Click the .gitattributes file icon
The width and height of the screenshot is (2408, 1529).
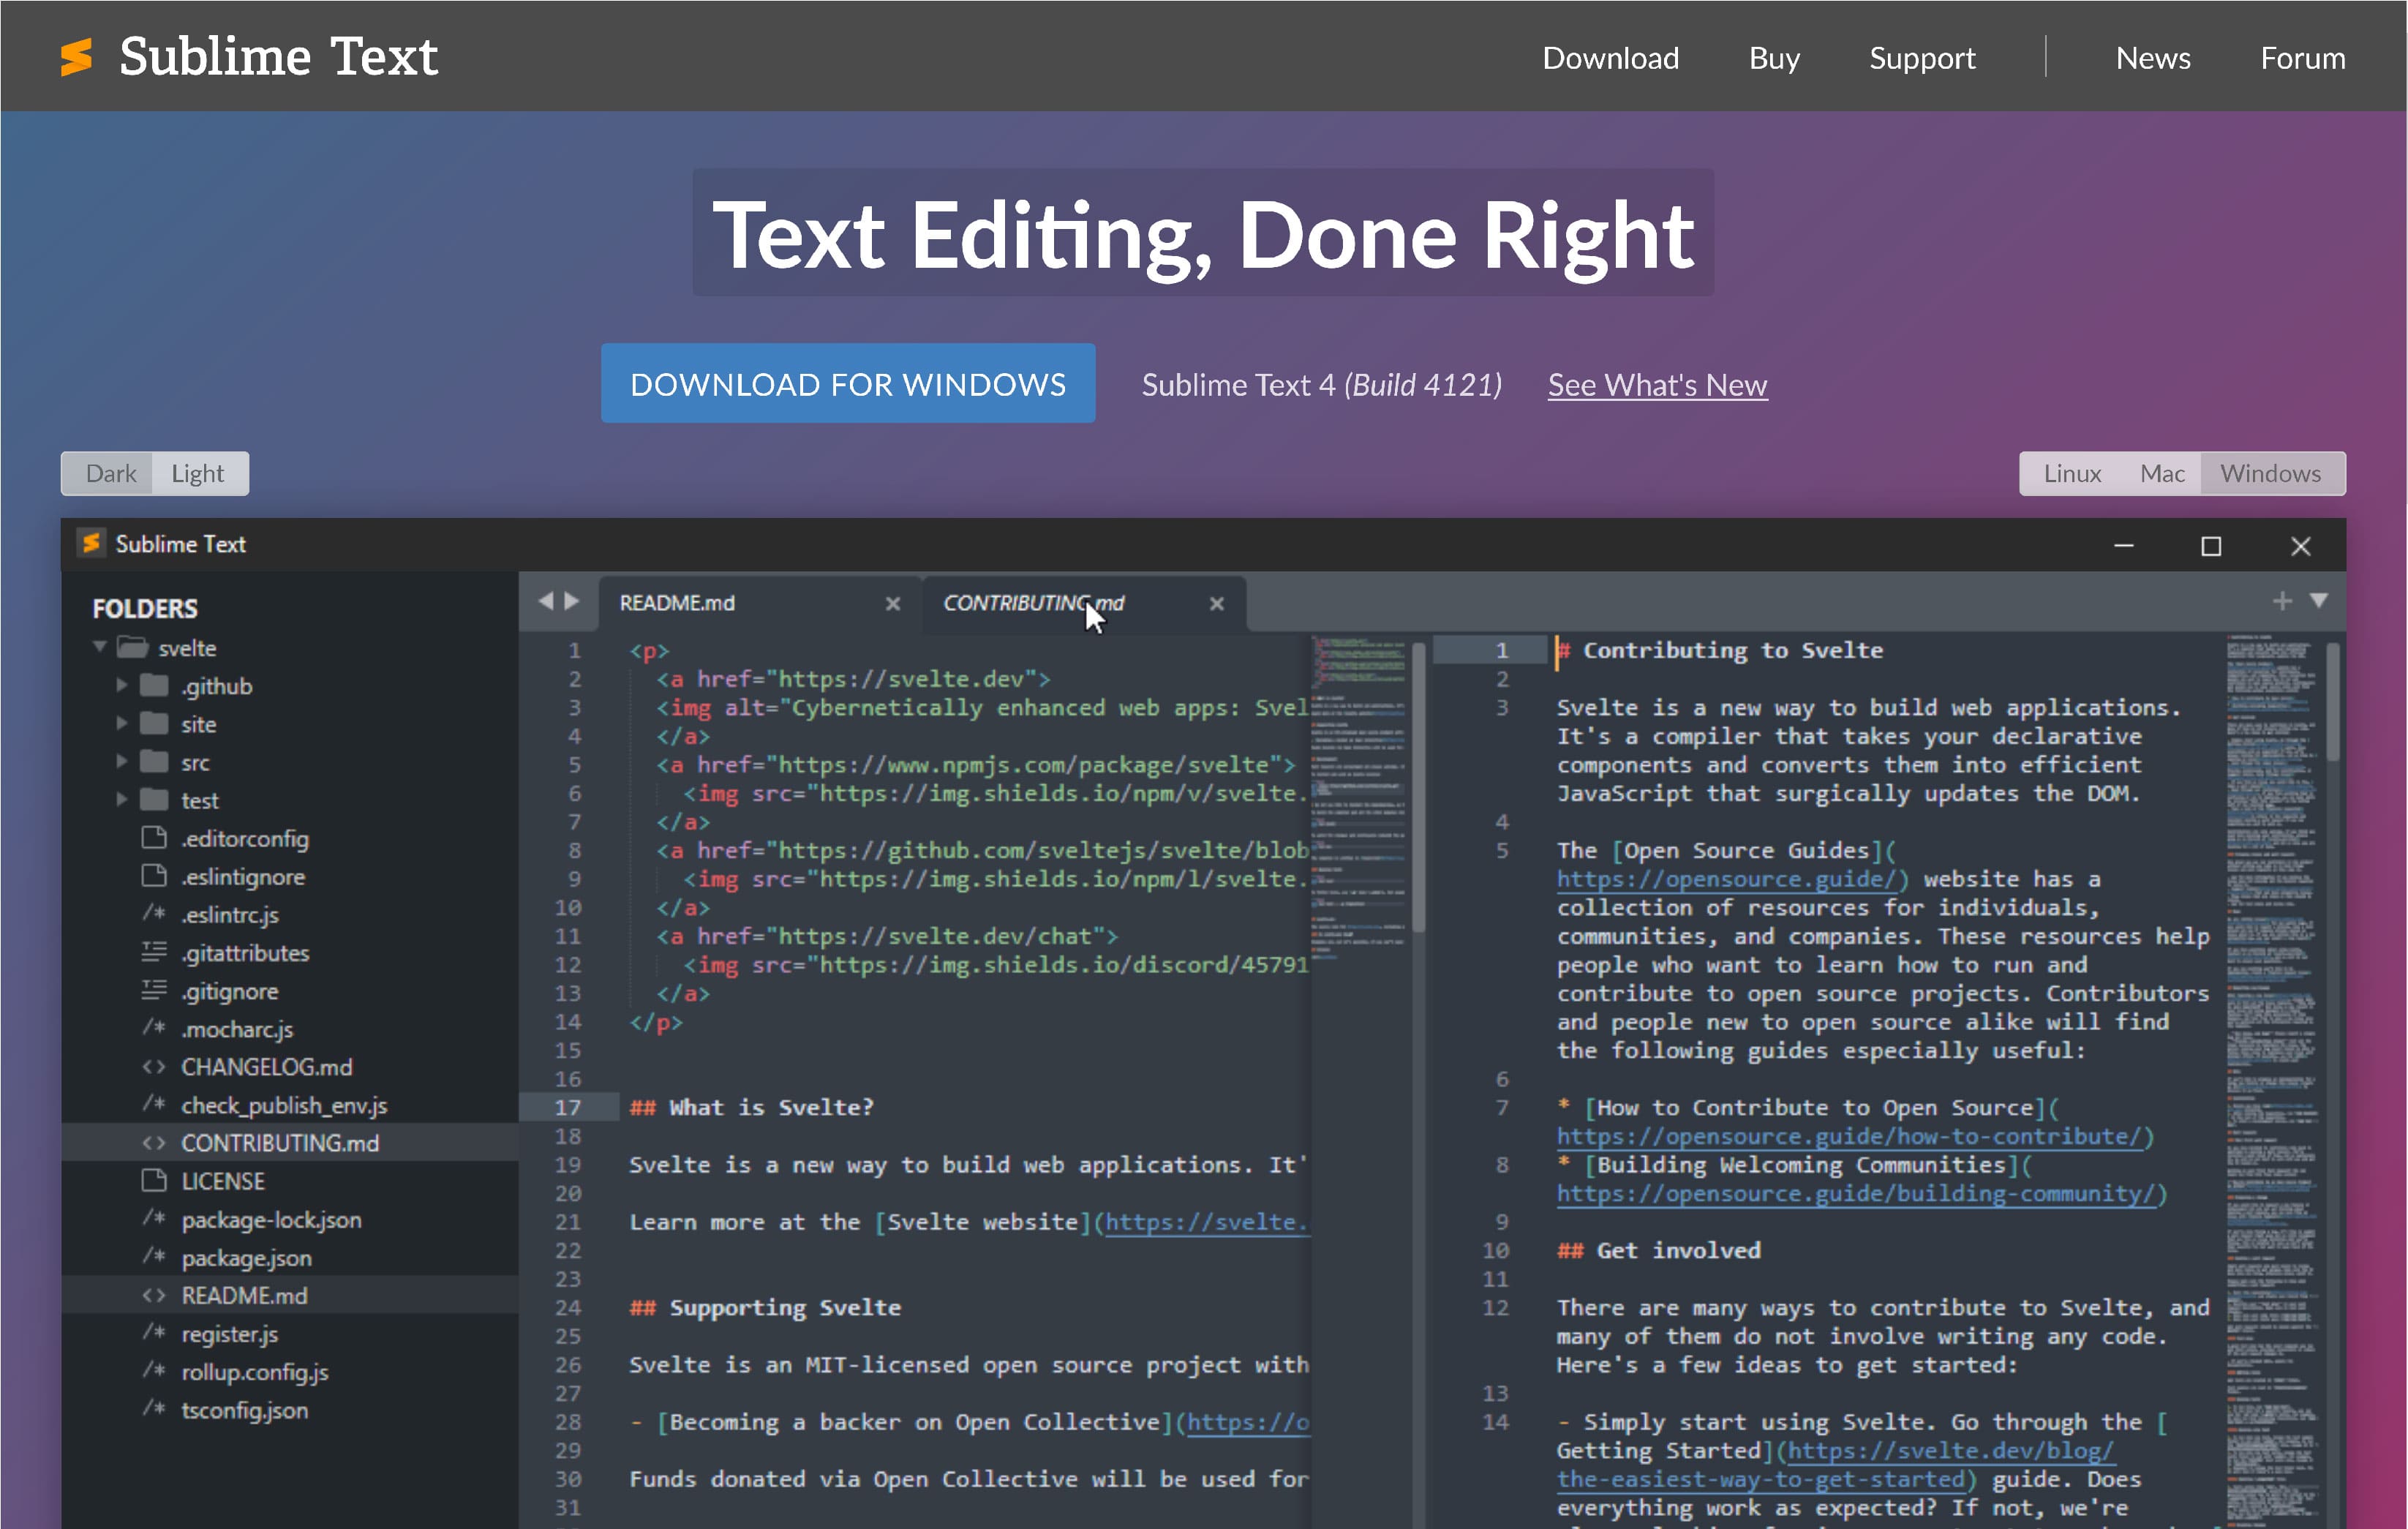[154, 952]
